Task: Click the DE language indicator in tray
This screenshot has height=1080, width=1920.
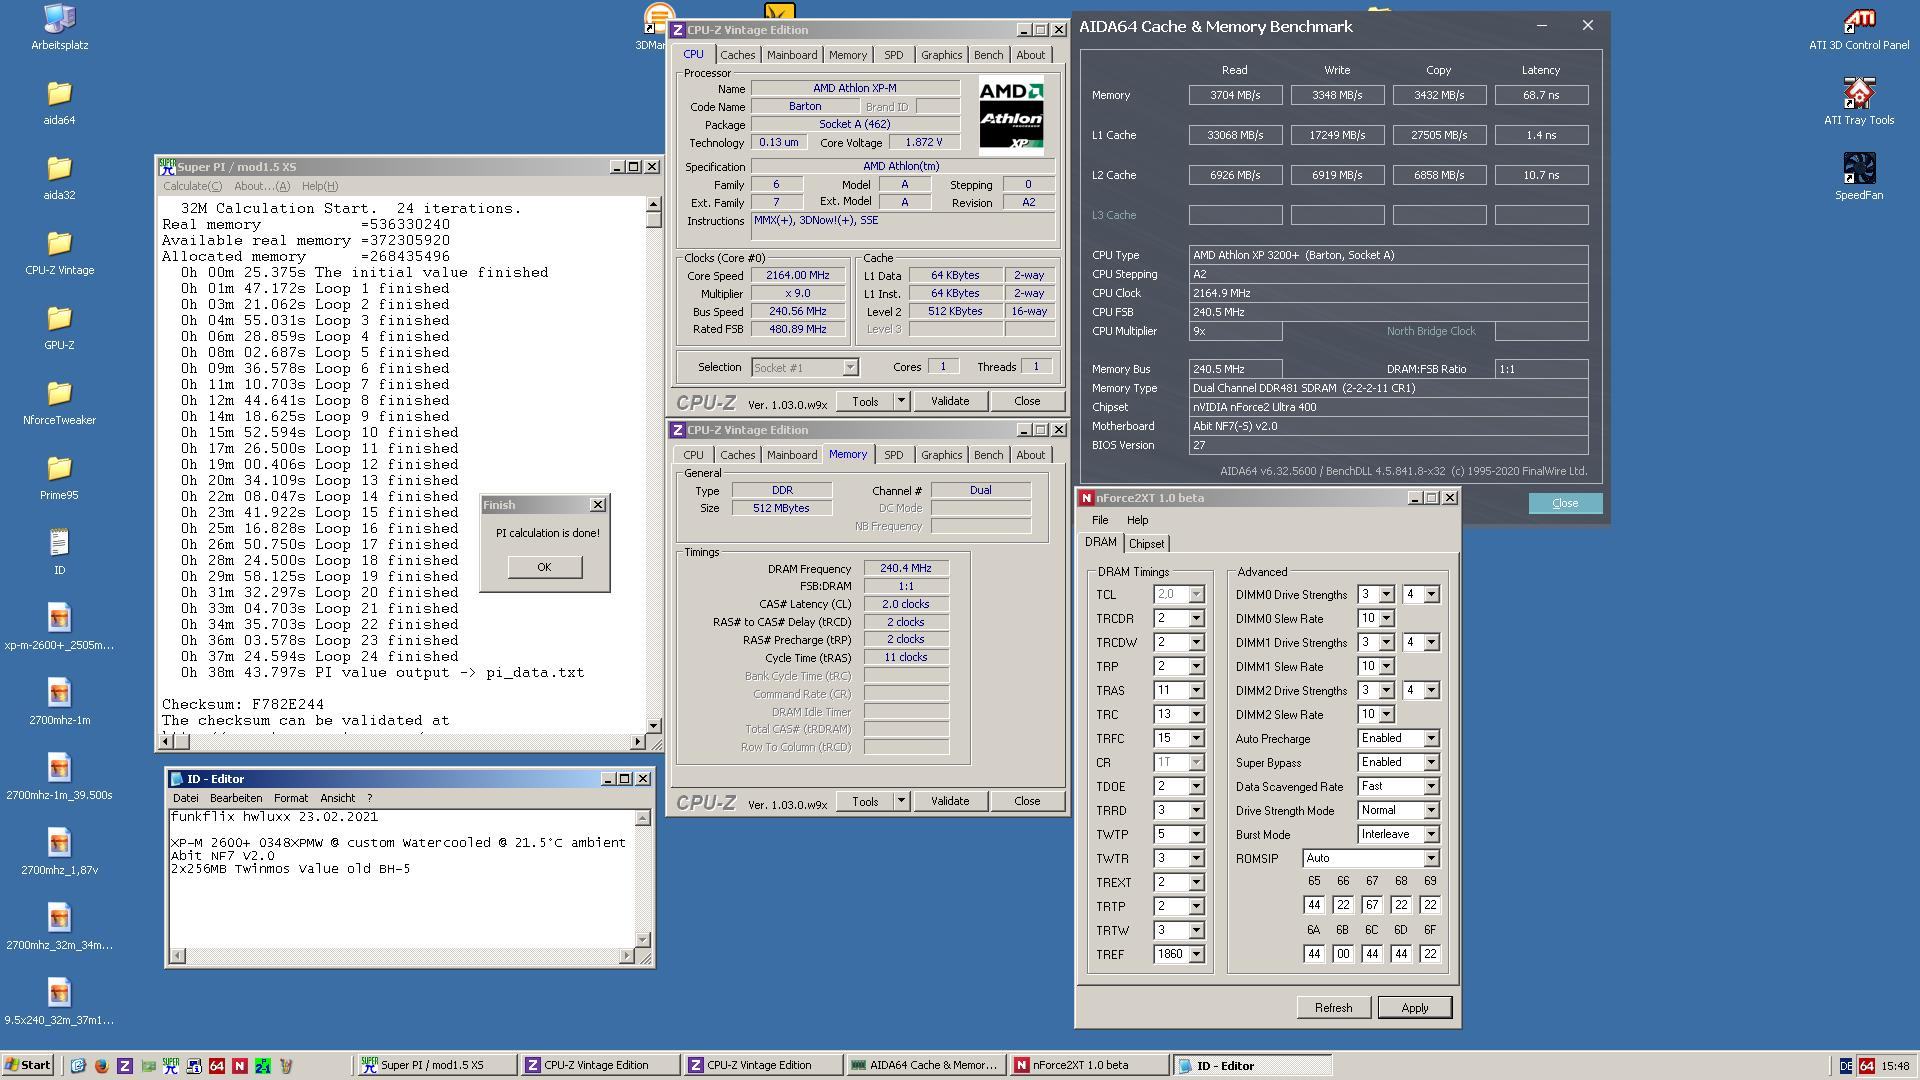Action: [x=1846, y=1066]
